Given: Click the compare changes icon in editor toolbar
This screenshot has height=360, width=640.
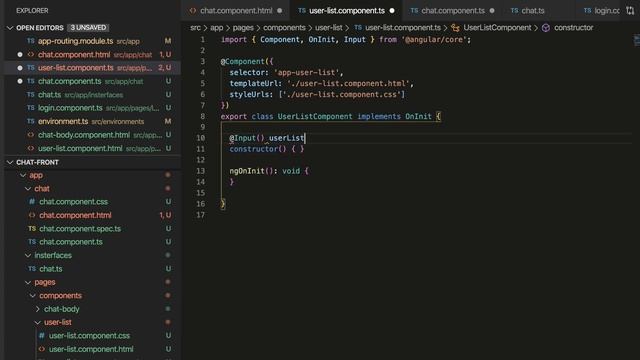Looking at the screenshot, I should [630, 11].
